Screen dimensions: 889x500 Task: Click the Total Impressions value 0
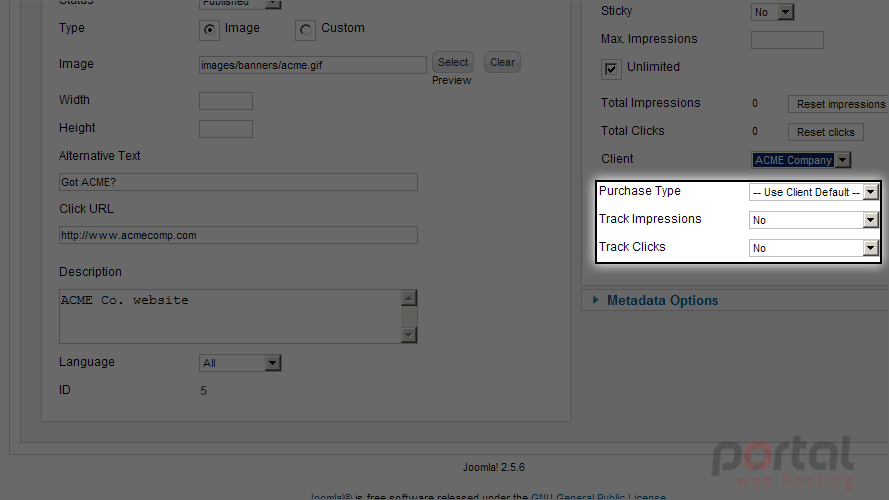[755, 103]
